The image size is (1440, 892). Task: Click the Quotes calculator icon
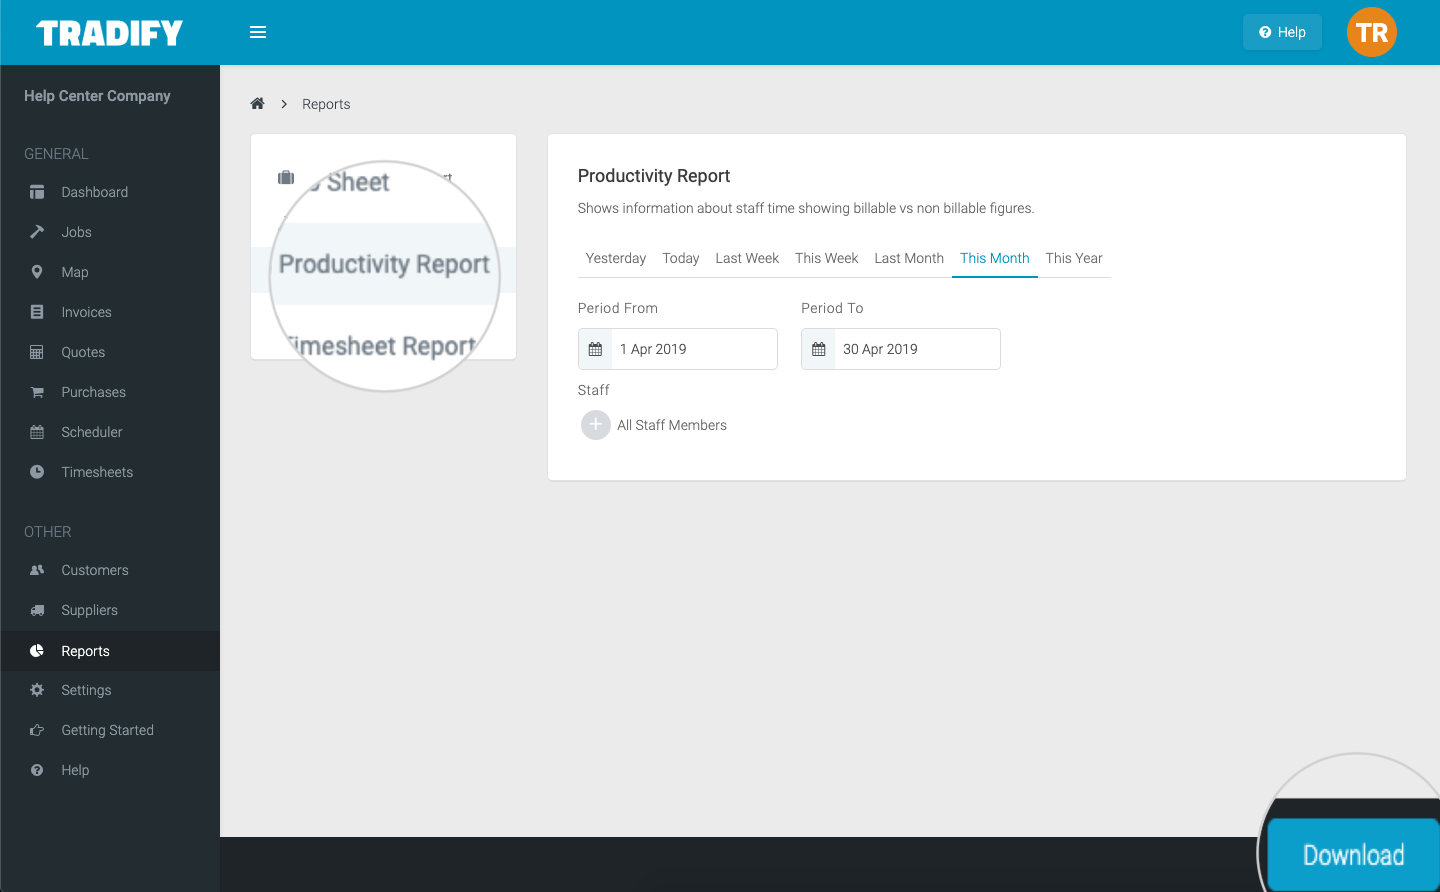click(x=37, y=352)
